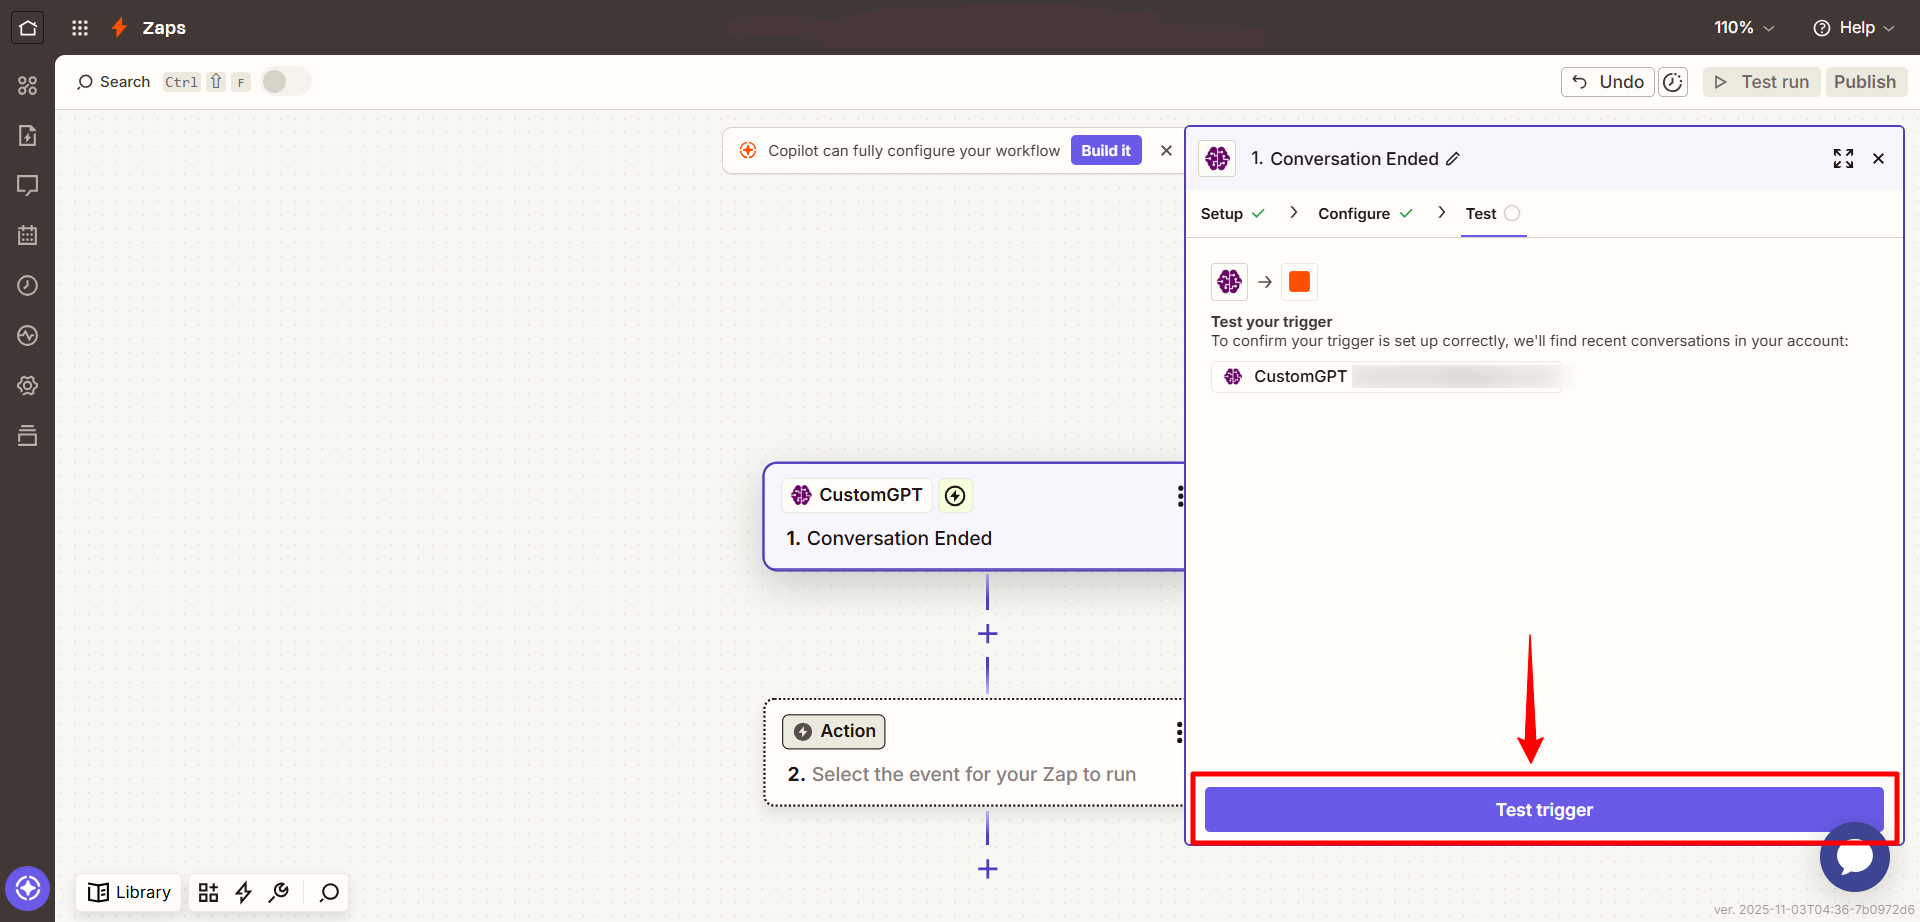
Task: Open three-dot menu on CustomGPT trigger step
Action: coord(1180,496)
